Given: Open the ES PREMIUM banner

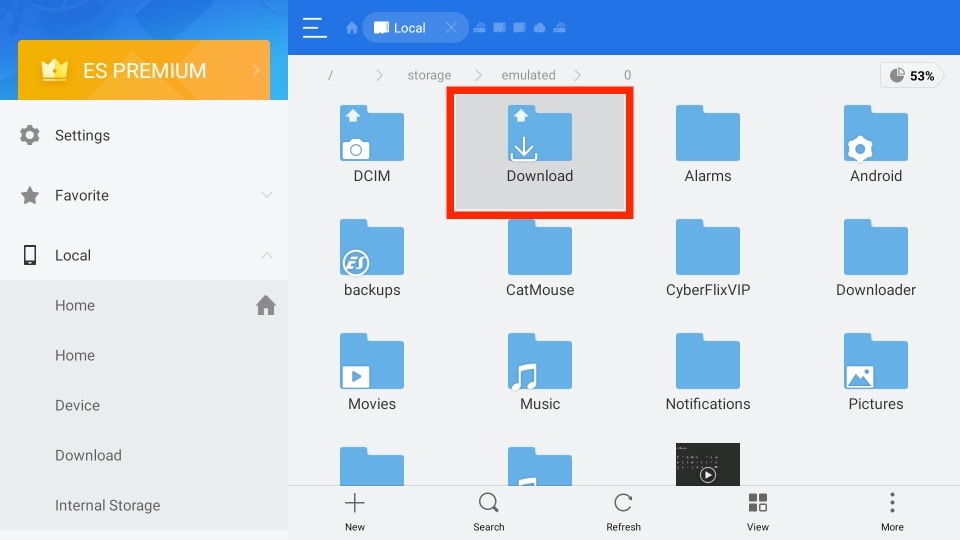Looking at the screenshot, I should 144,70.
